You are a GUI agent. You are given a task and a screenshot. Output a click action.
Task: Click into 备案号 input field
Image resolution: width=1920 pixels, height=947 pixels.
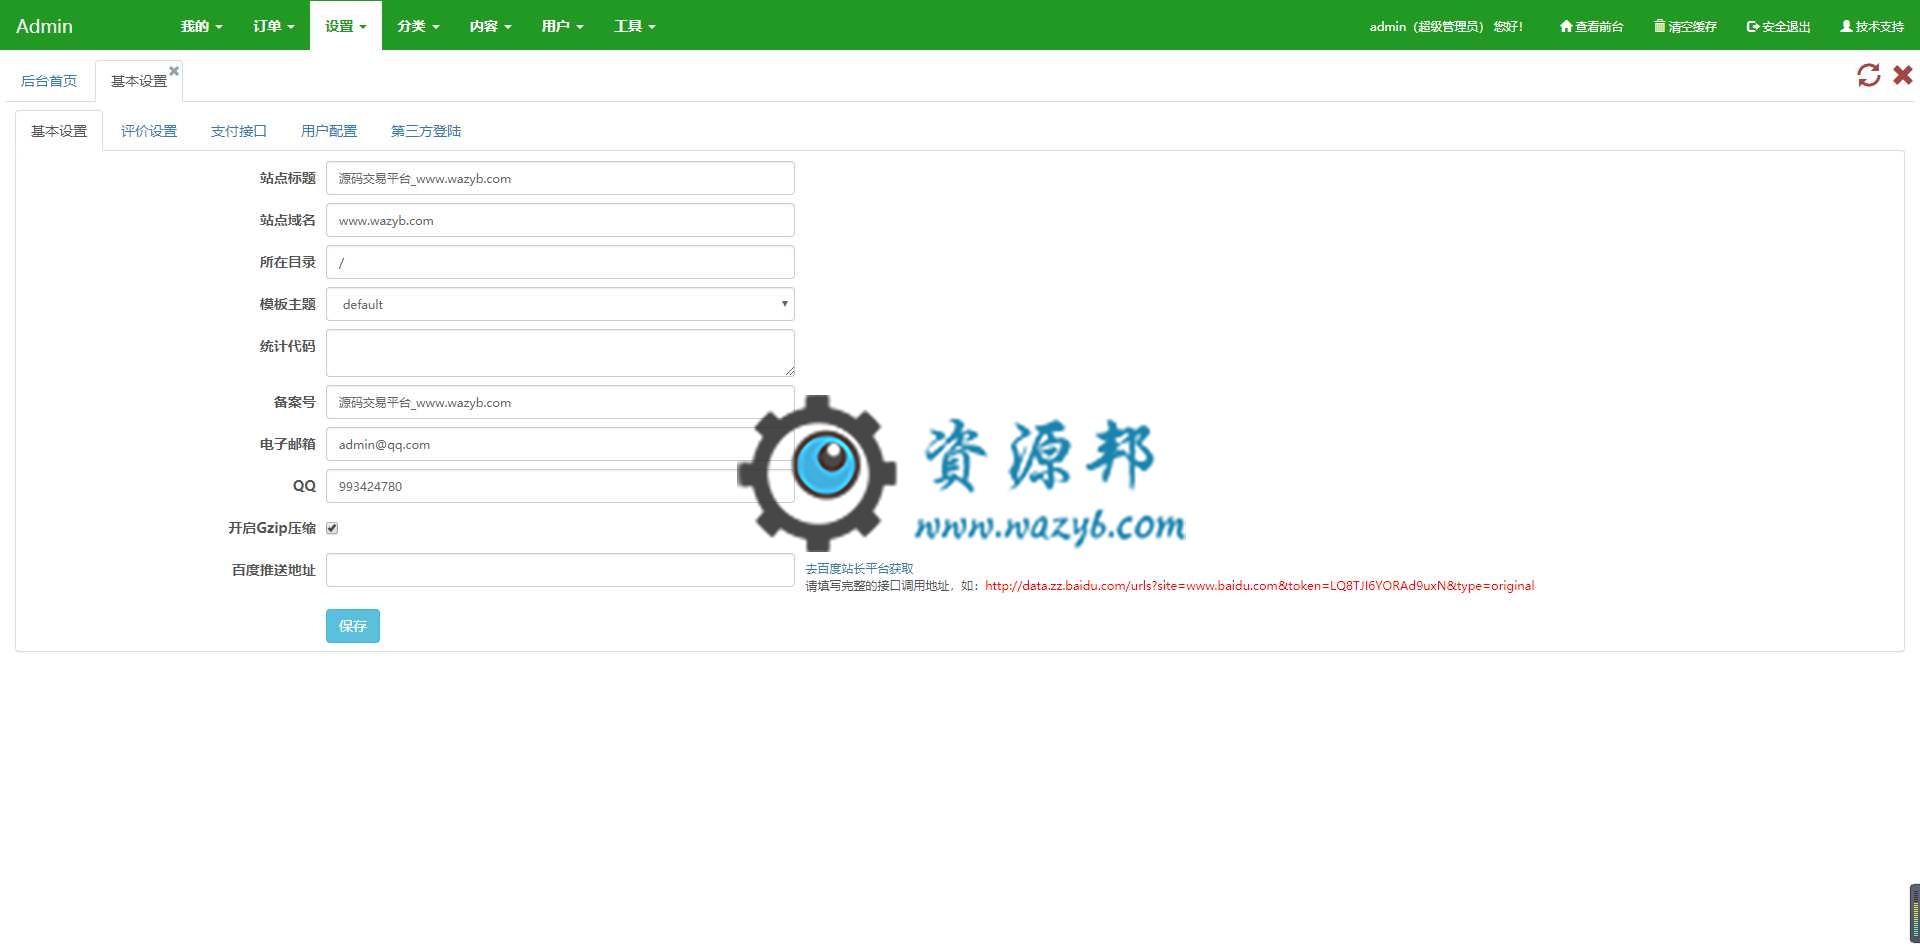click(x=560, y=402)
